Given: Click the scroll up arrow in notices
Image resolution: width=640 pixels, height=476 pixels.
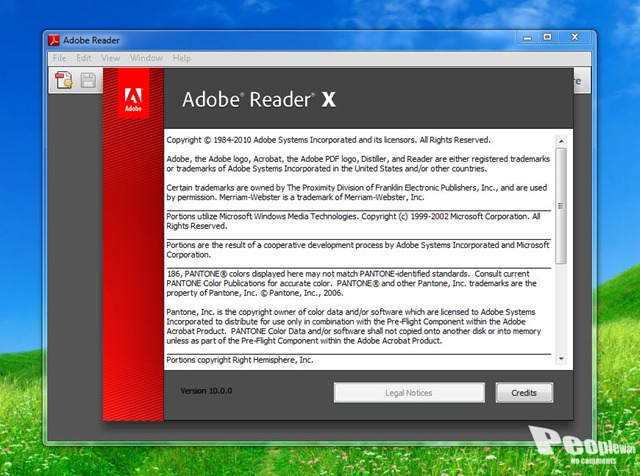Looking at the screenshot, I should point(561,141).
